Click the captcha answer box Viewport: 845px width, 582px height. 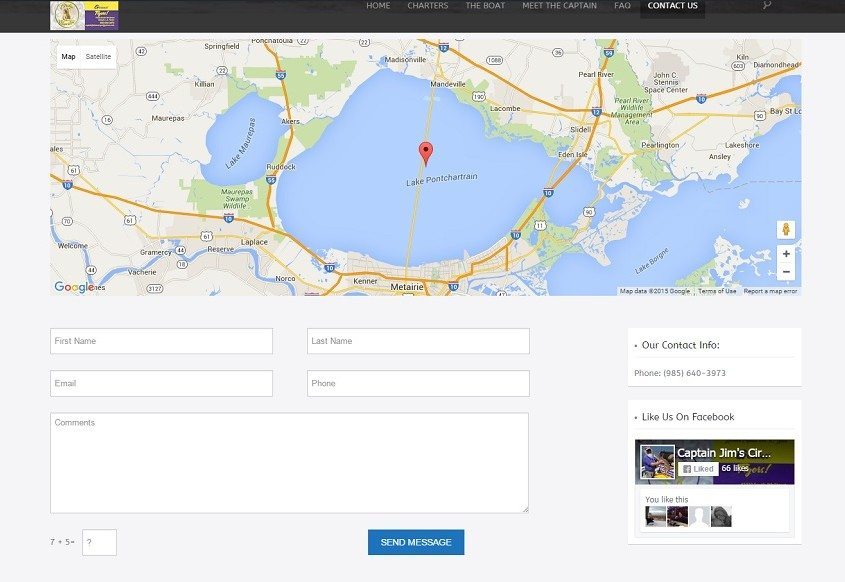click(99, 543)
